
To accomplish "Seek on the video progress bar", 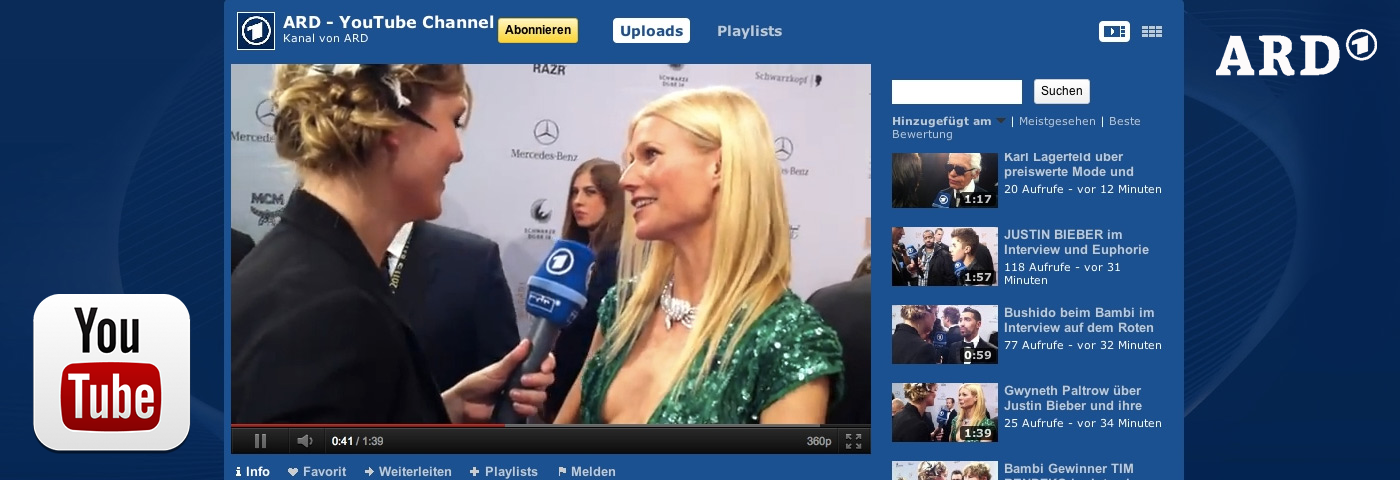I will pos(551,425).
